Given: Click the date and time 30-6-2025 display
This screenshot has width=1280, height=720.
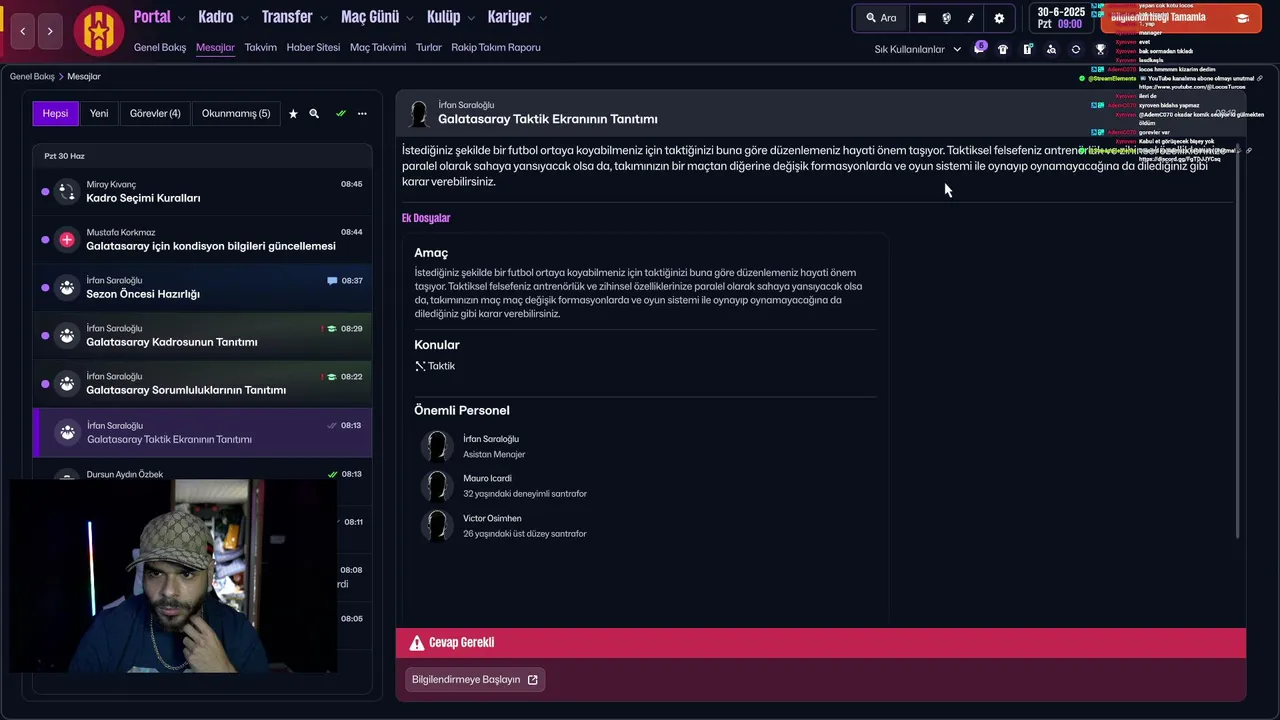Looking at the screenshot, I should (x=1060, y=18).
